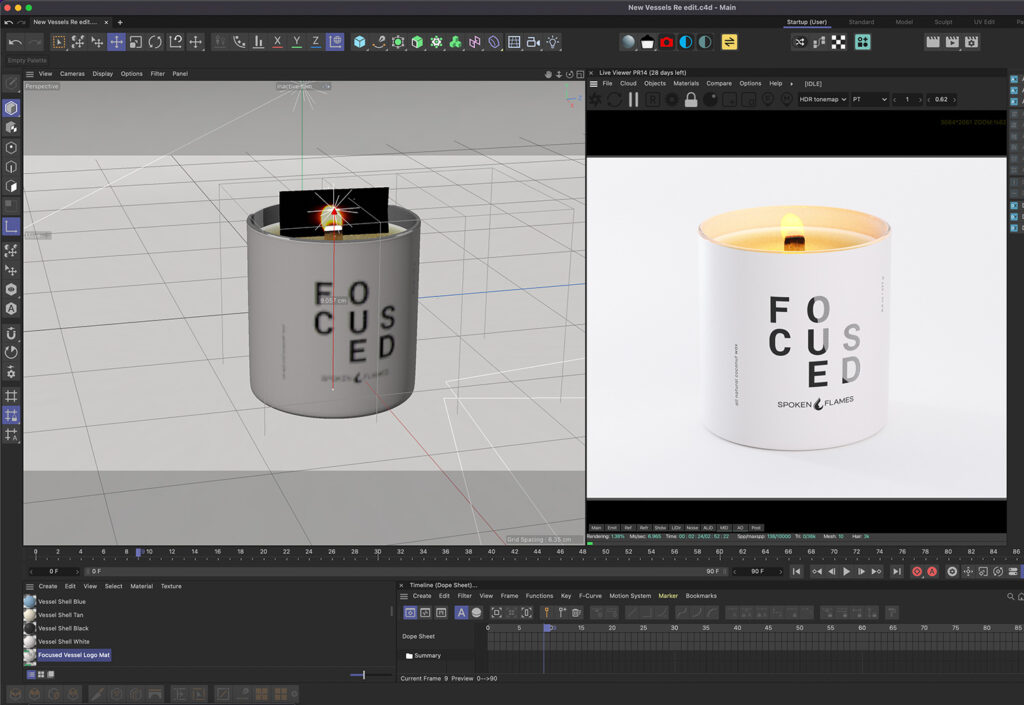Viewport: 1024px width, 705px height.
Task: Switch to the Standard layout tab
Action: tap(862, 21)
